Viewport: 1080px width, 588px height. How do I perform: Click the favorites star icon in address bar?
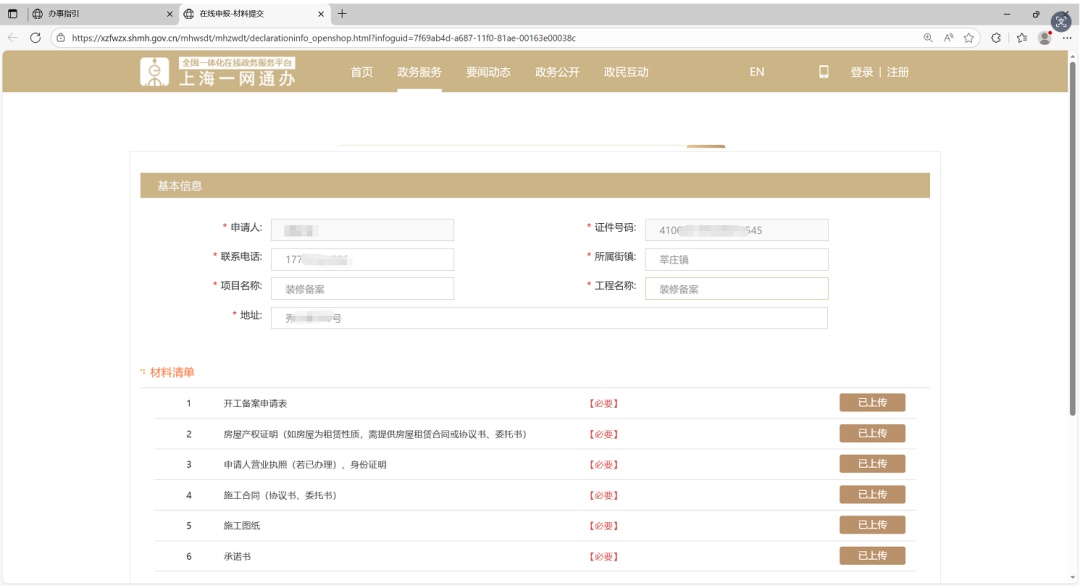[x=968, y=38]
